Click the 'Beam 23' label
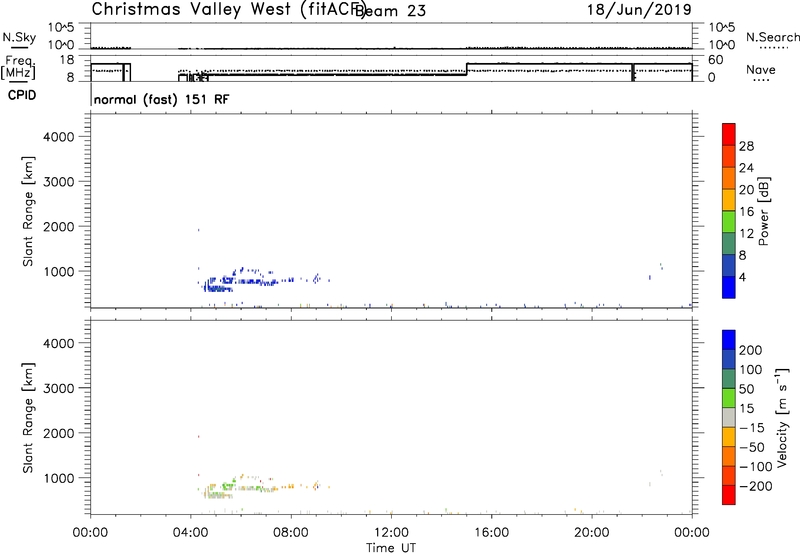This screenshot has height=554, width=800. 391,10
